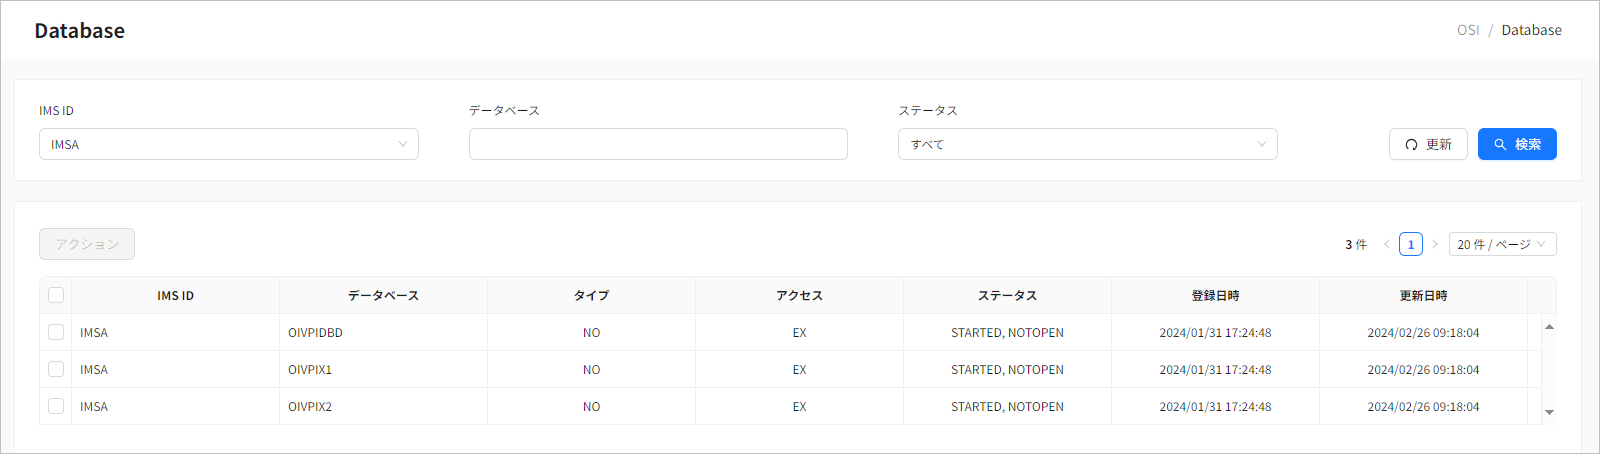This screenshot has width=1600, height=454.
Task: Expand the ステータス dropdown showing すべて
Action: click(1087, 144)
